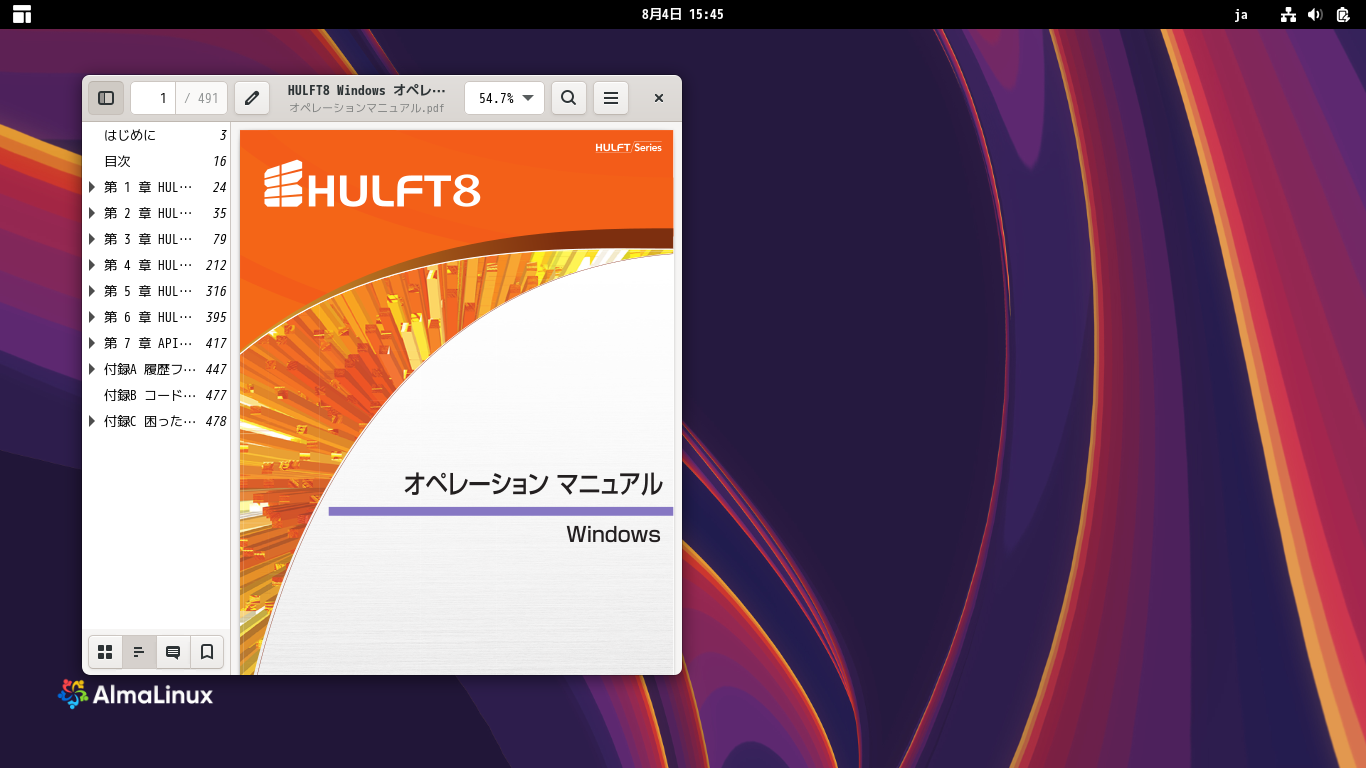Switch sidebar to thumbnails grid view

[x=105, y=652]
